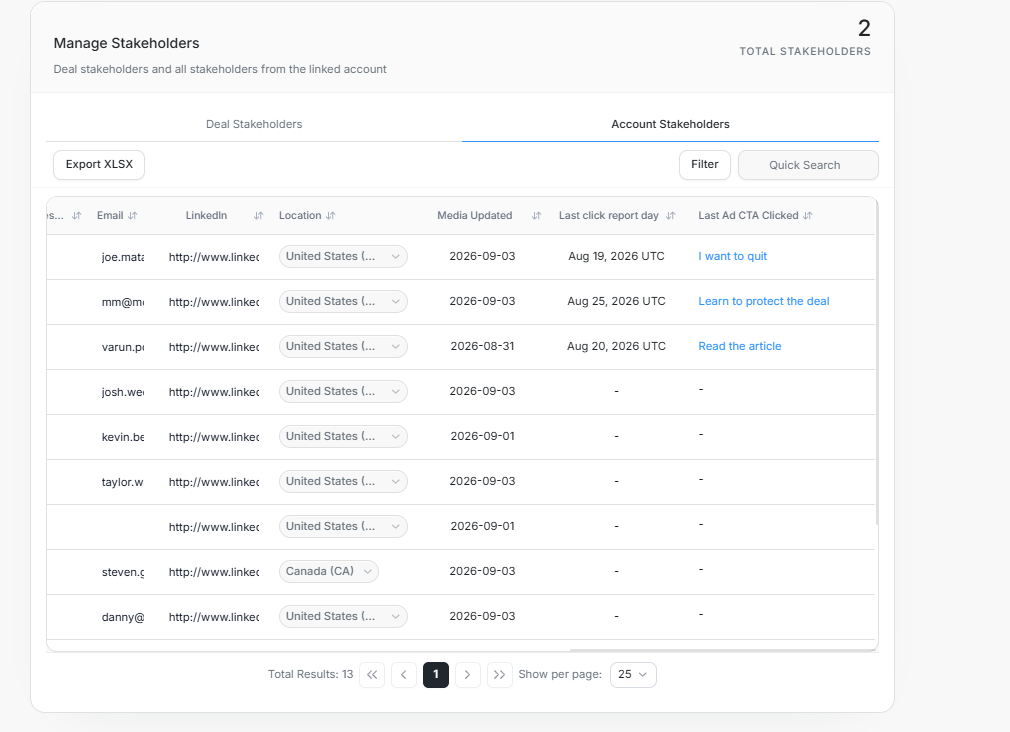
Task: Open 'Learn to protect the deal' link
Action: [764, 302]
